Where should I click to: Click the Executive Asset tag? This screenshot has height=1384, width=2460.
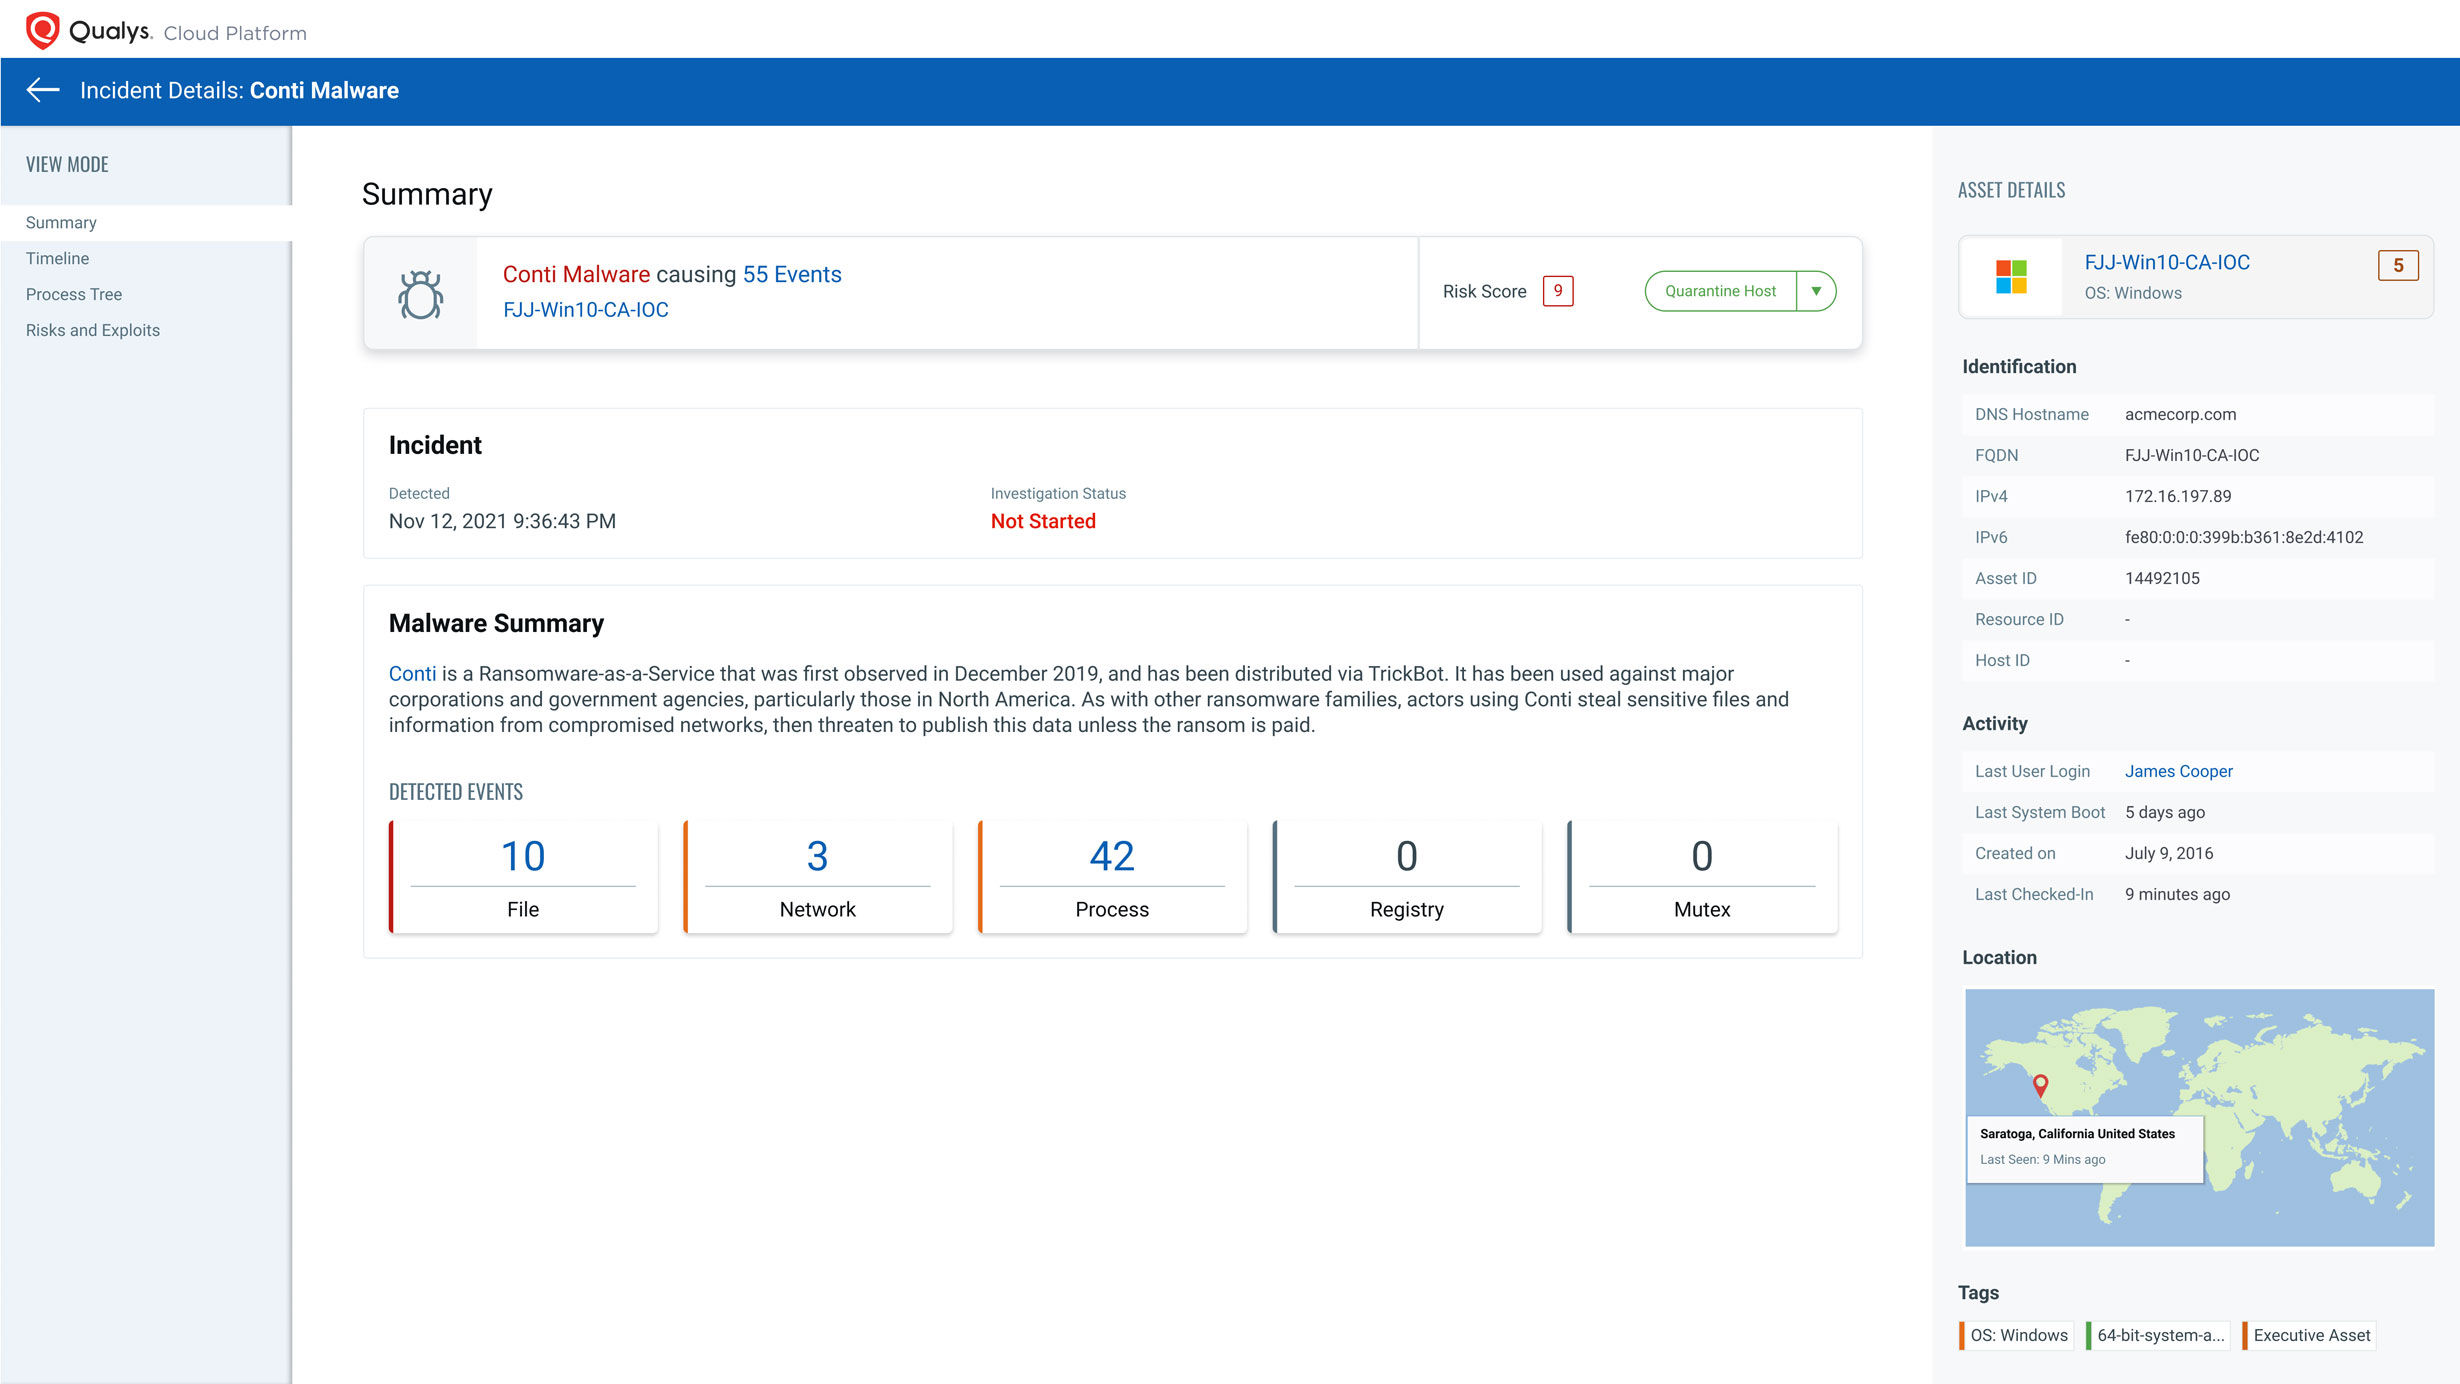(x=2309, y=1335)
